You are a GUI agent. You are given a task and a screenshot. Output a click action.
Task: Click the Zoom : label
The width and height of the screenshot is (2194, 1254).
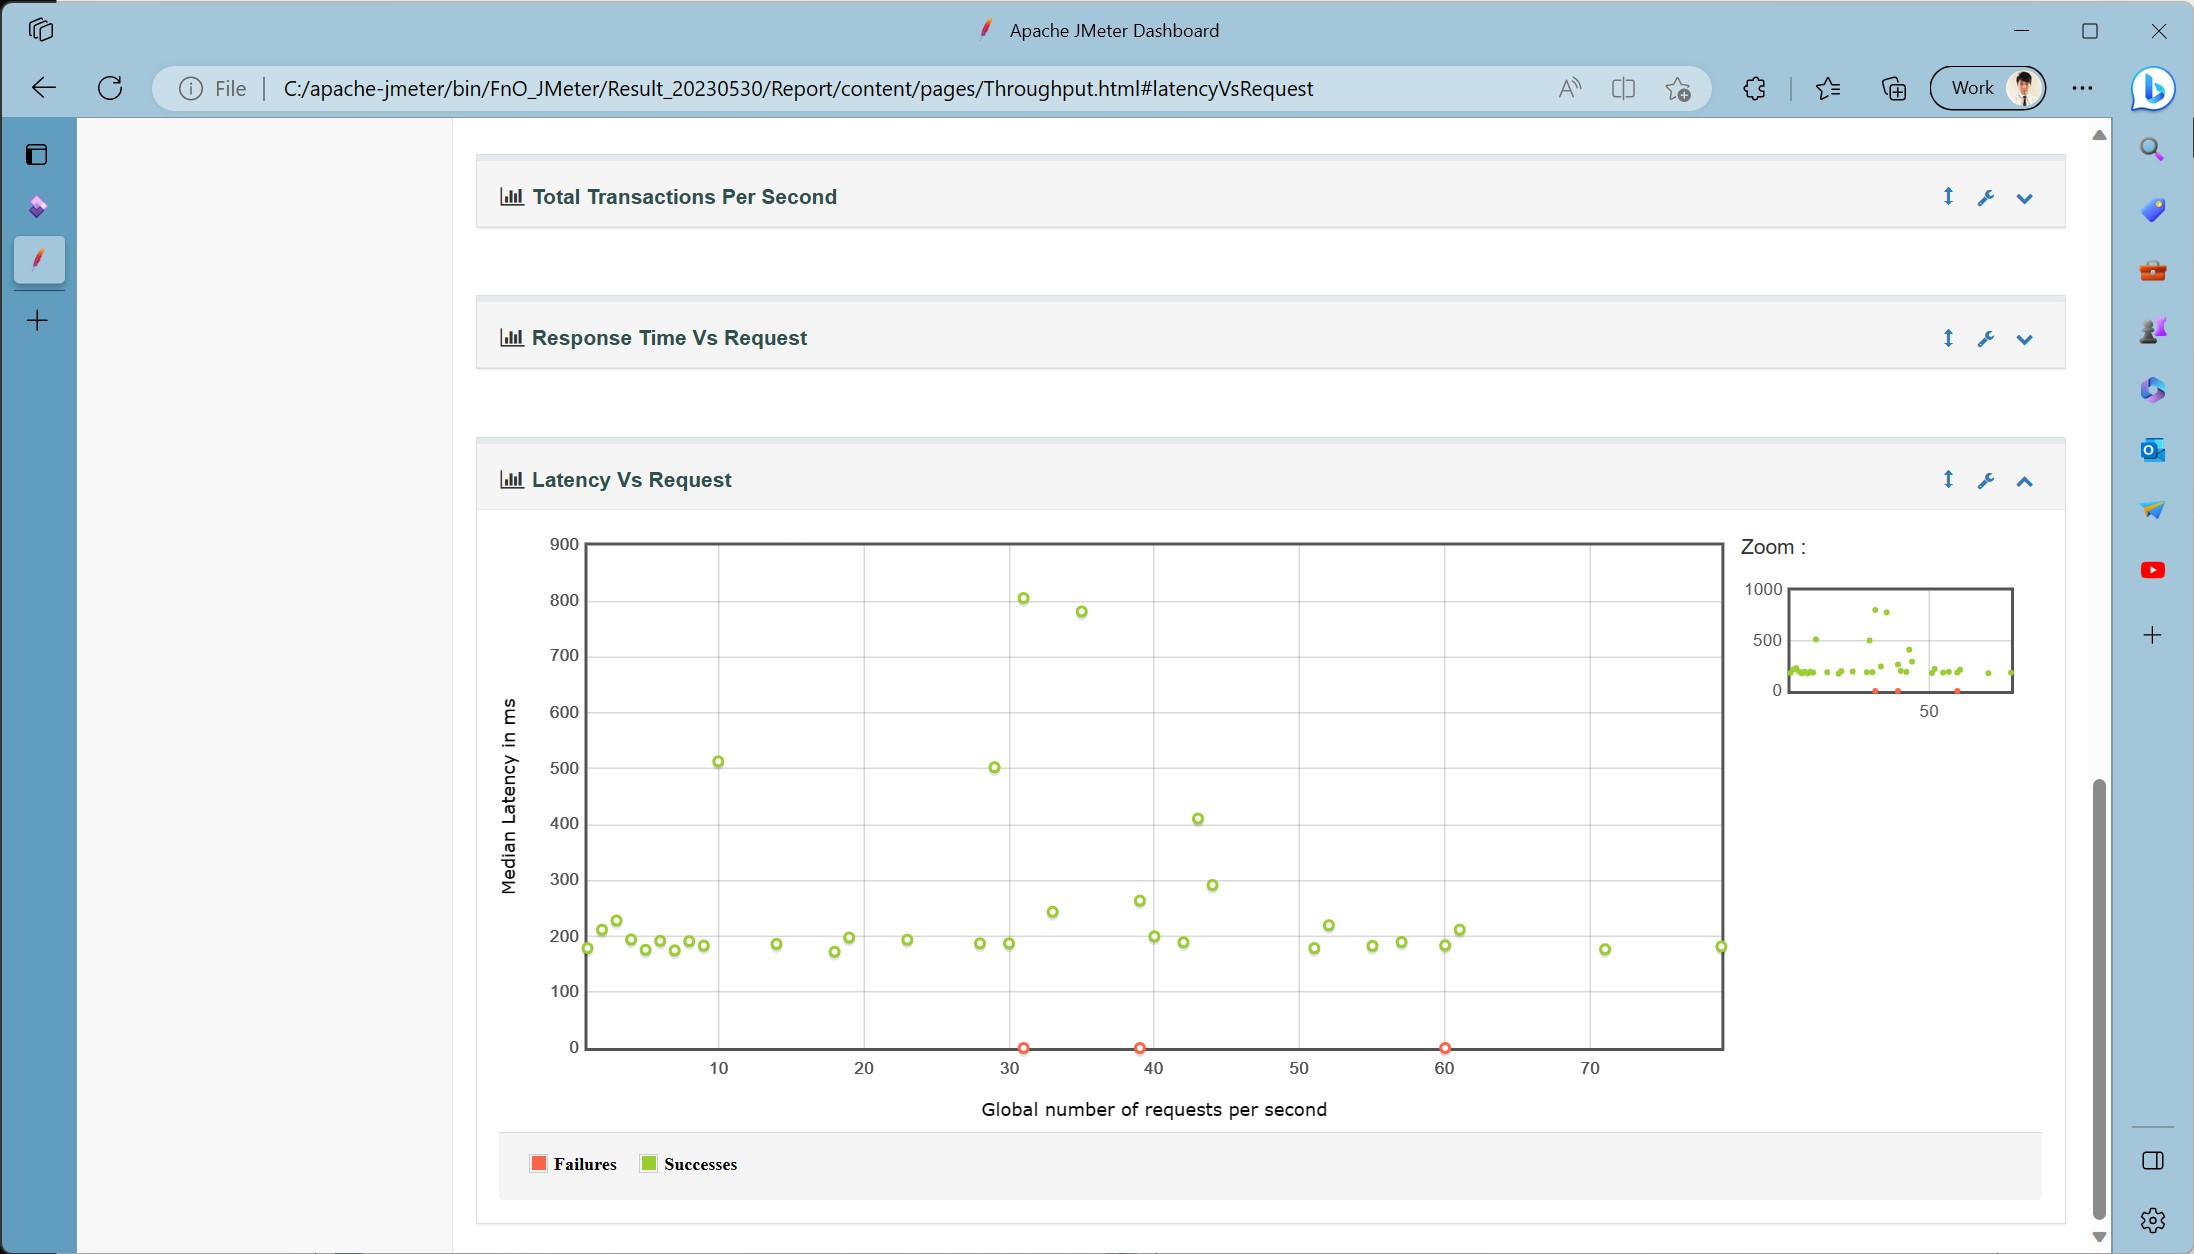(1773, 547)
